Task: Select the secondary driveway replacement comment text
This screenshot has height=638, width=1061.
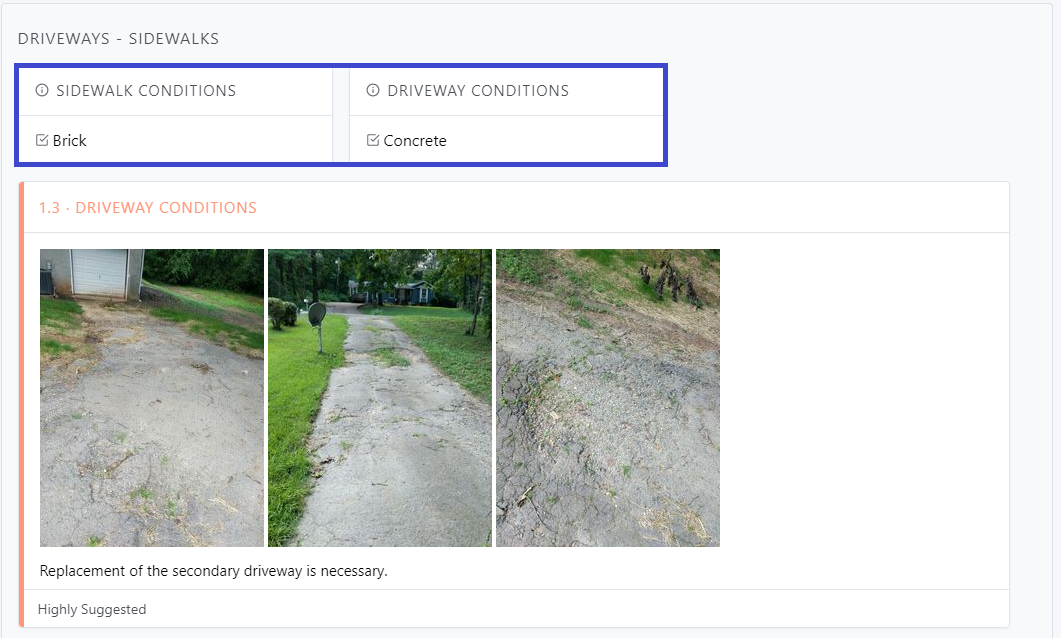Action: 213,571
